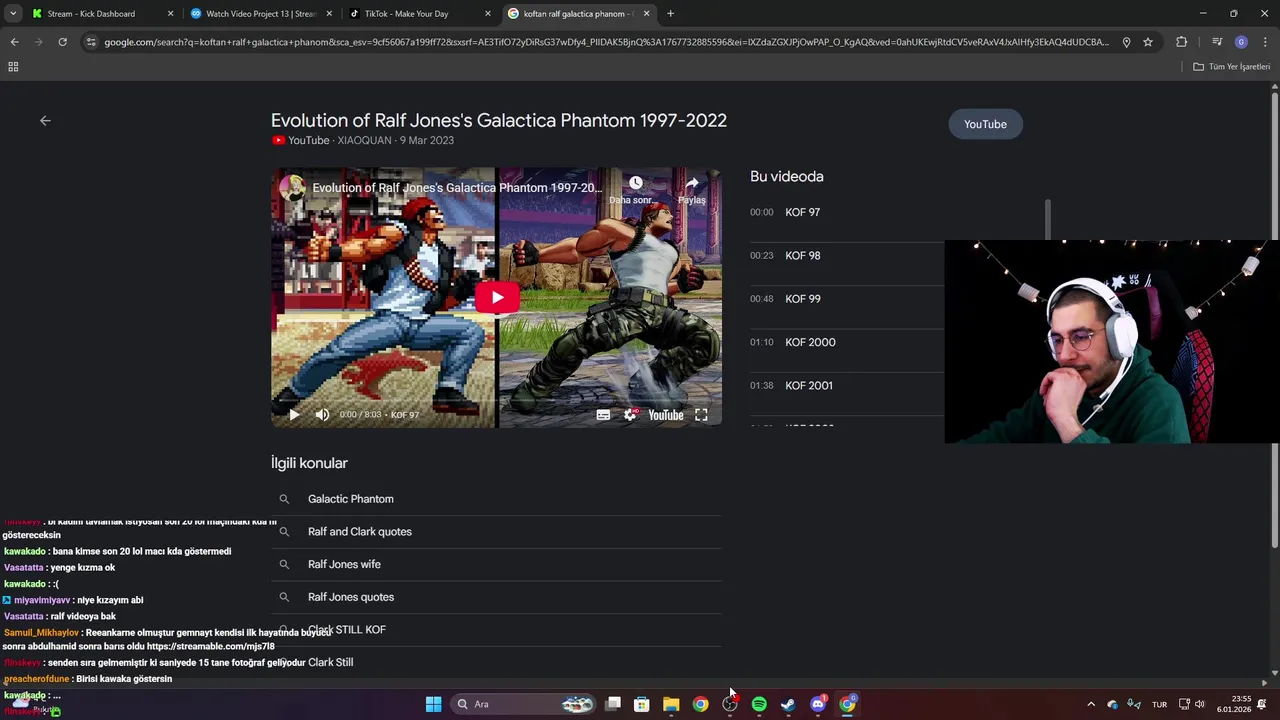Jump to KOF 2000 chapter
The height and width of the screenshot is (720, 1280).
[x=846, y=342]
